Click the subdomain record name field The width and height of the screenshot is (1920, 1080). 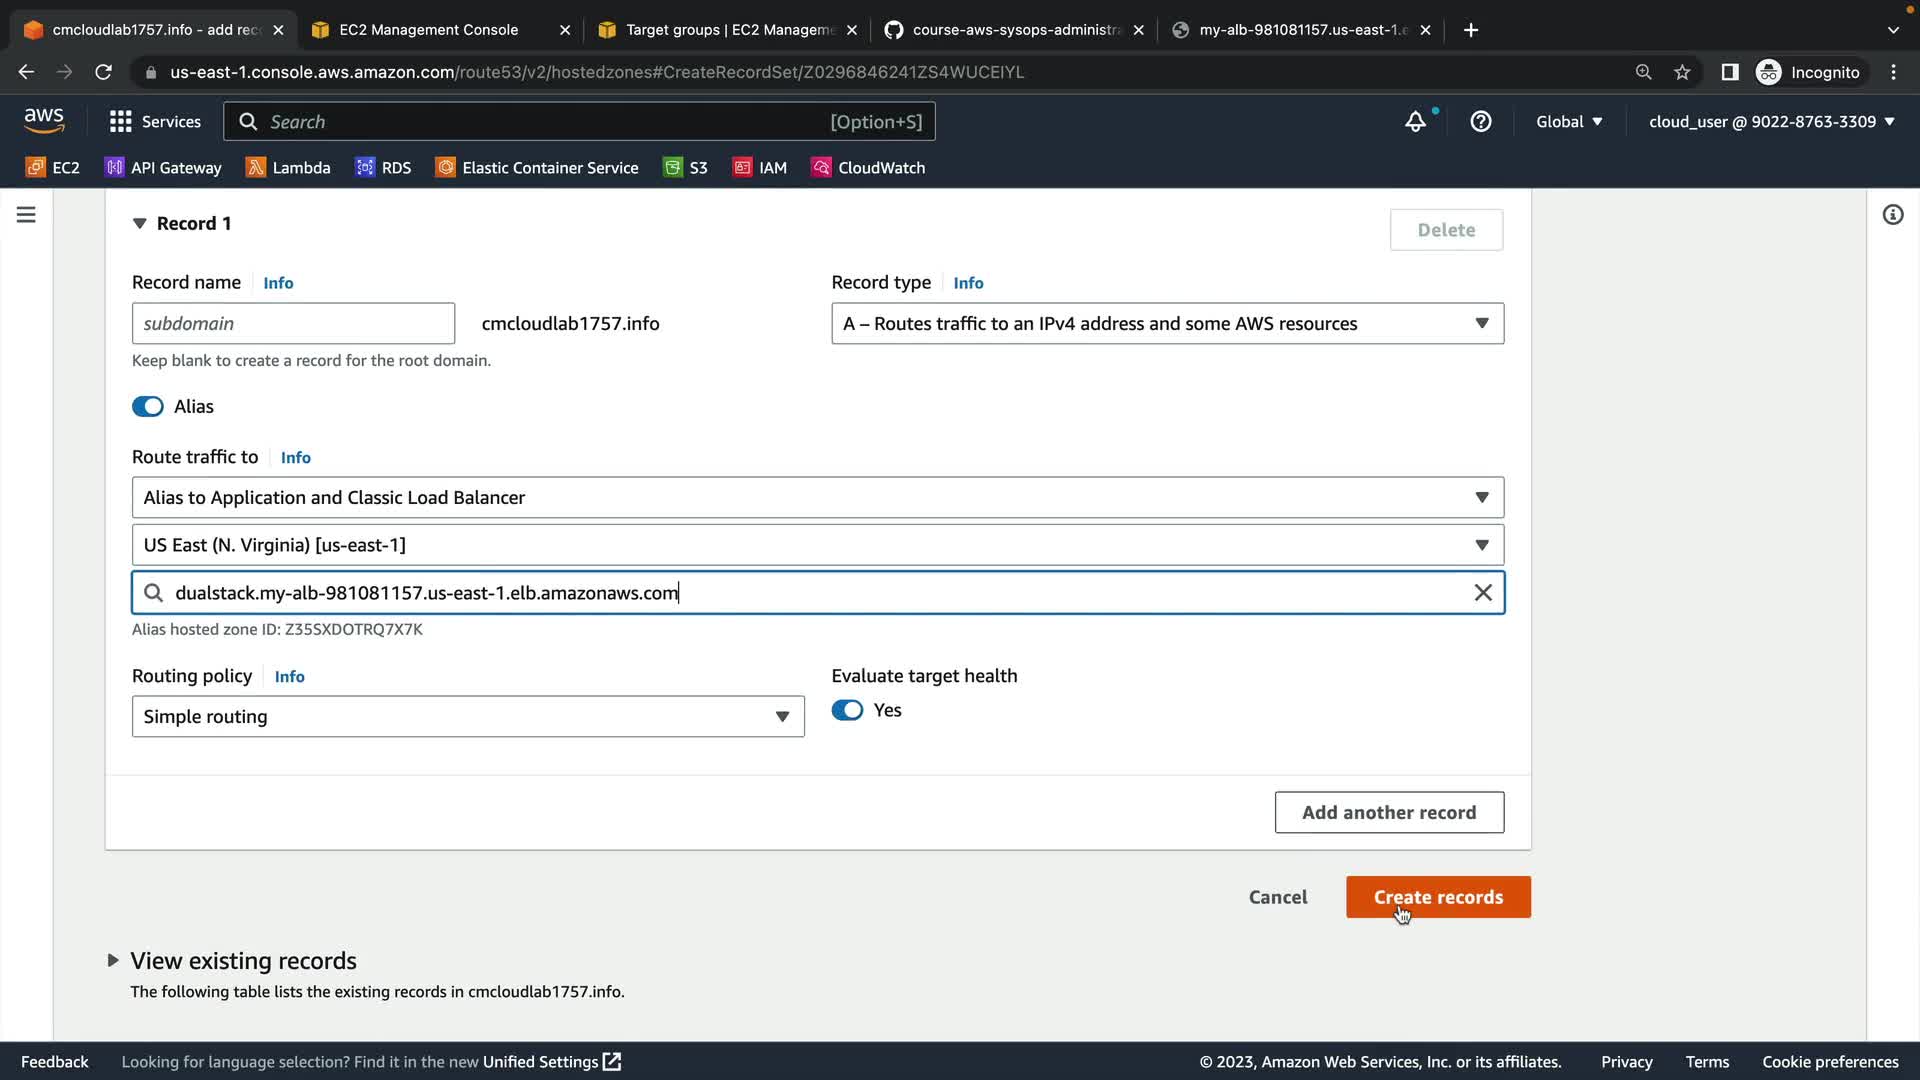tap(293, 324)
